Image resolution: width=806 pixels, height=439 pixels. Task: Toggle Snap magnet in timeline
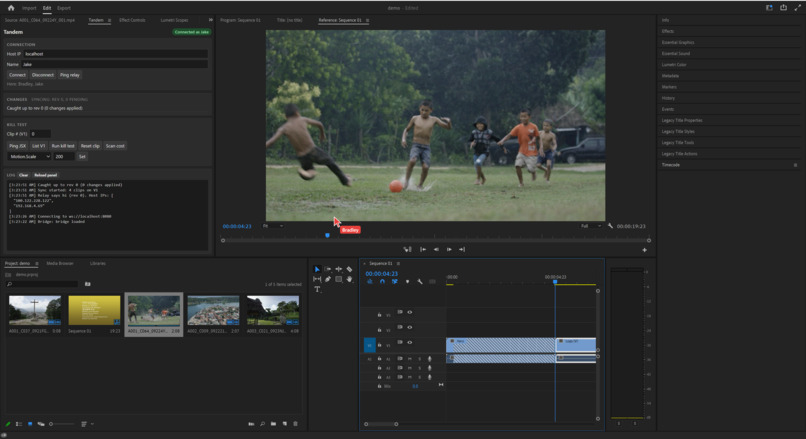[382, 282]
